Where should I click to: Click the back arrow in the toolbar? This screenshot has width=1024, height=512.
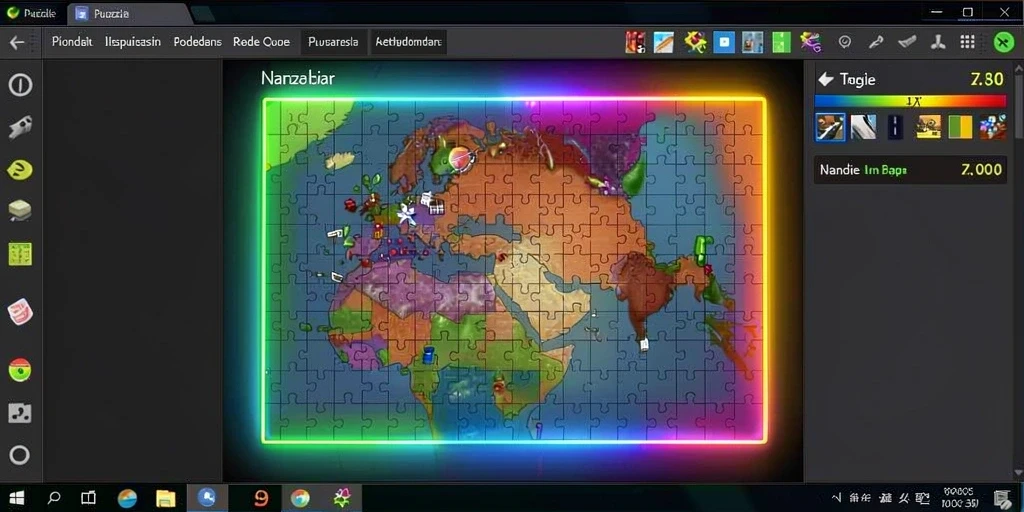[x=17, y=42]
